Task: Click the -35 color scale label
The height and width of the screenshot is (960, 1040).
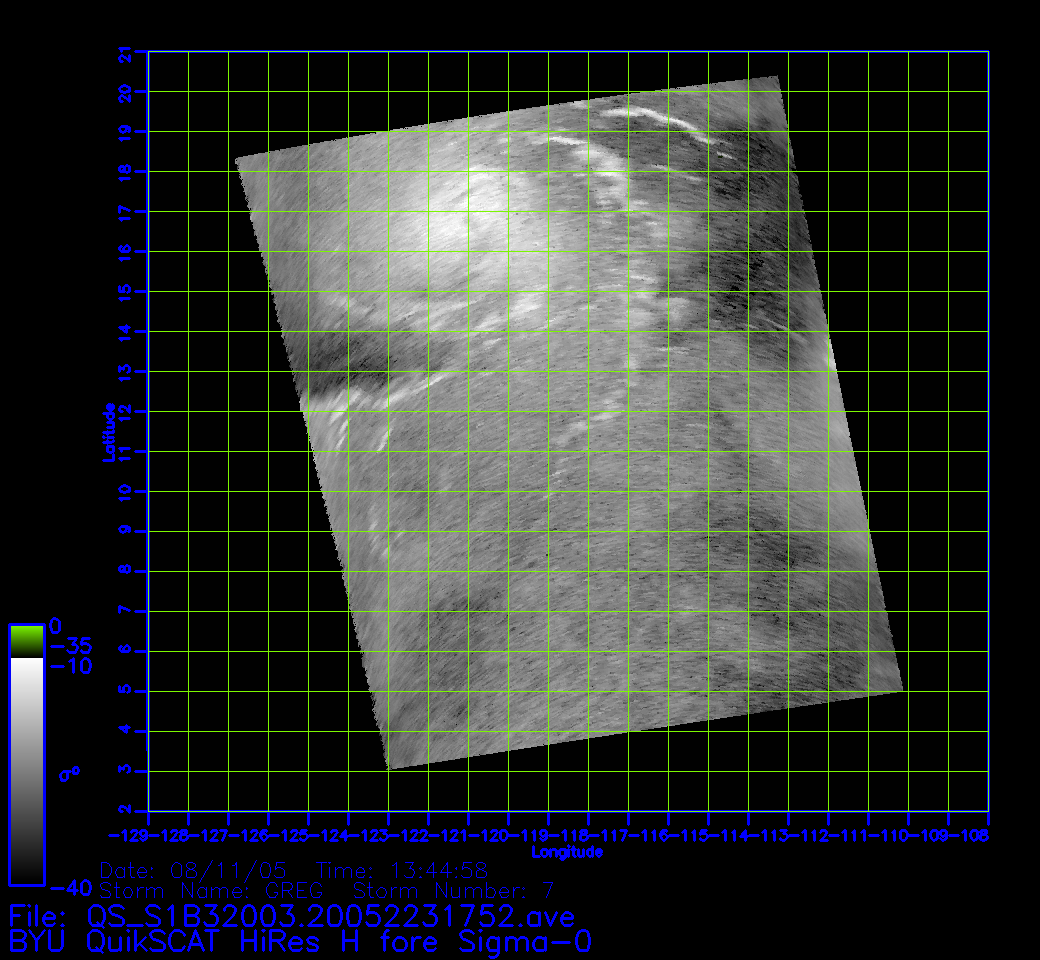Action: (x=70, y=645)
